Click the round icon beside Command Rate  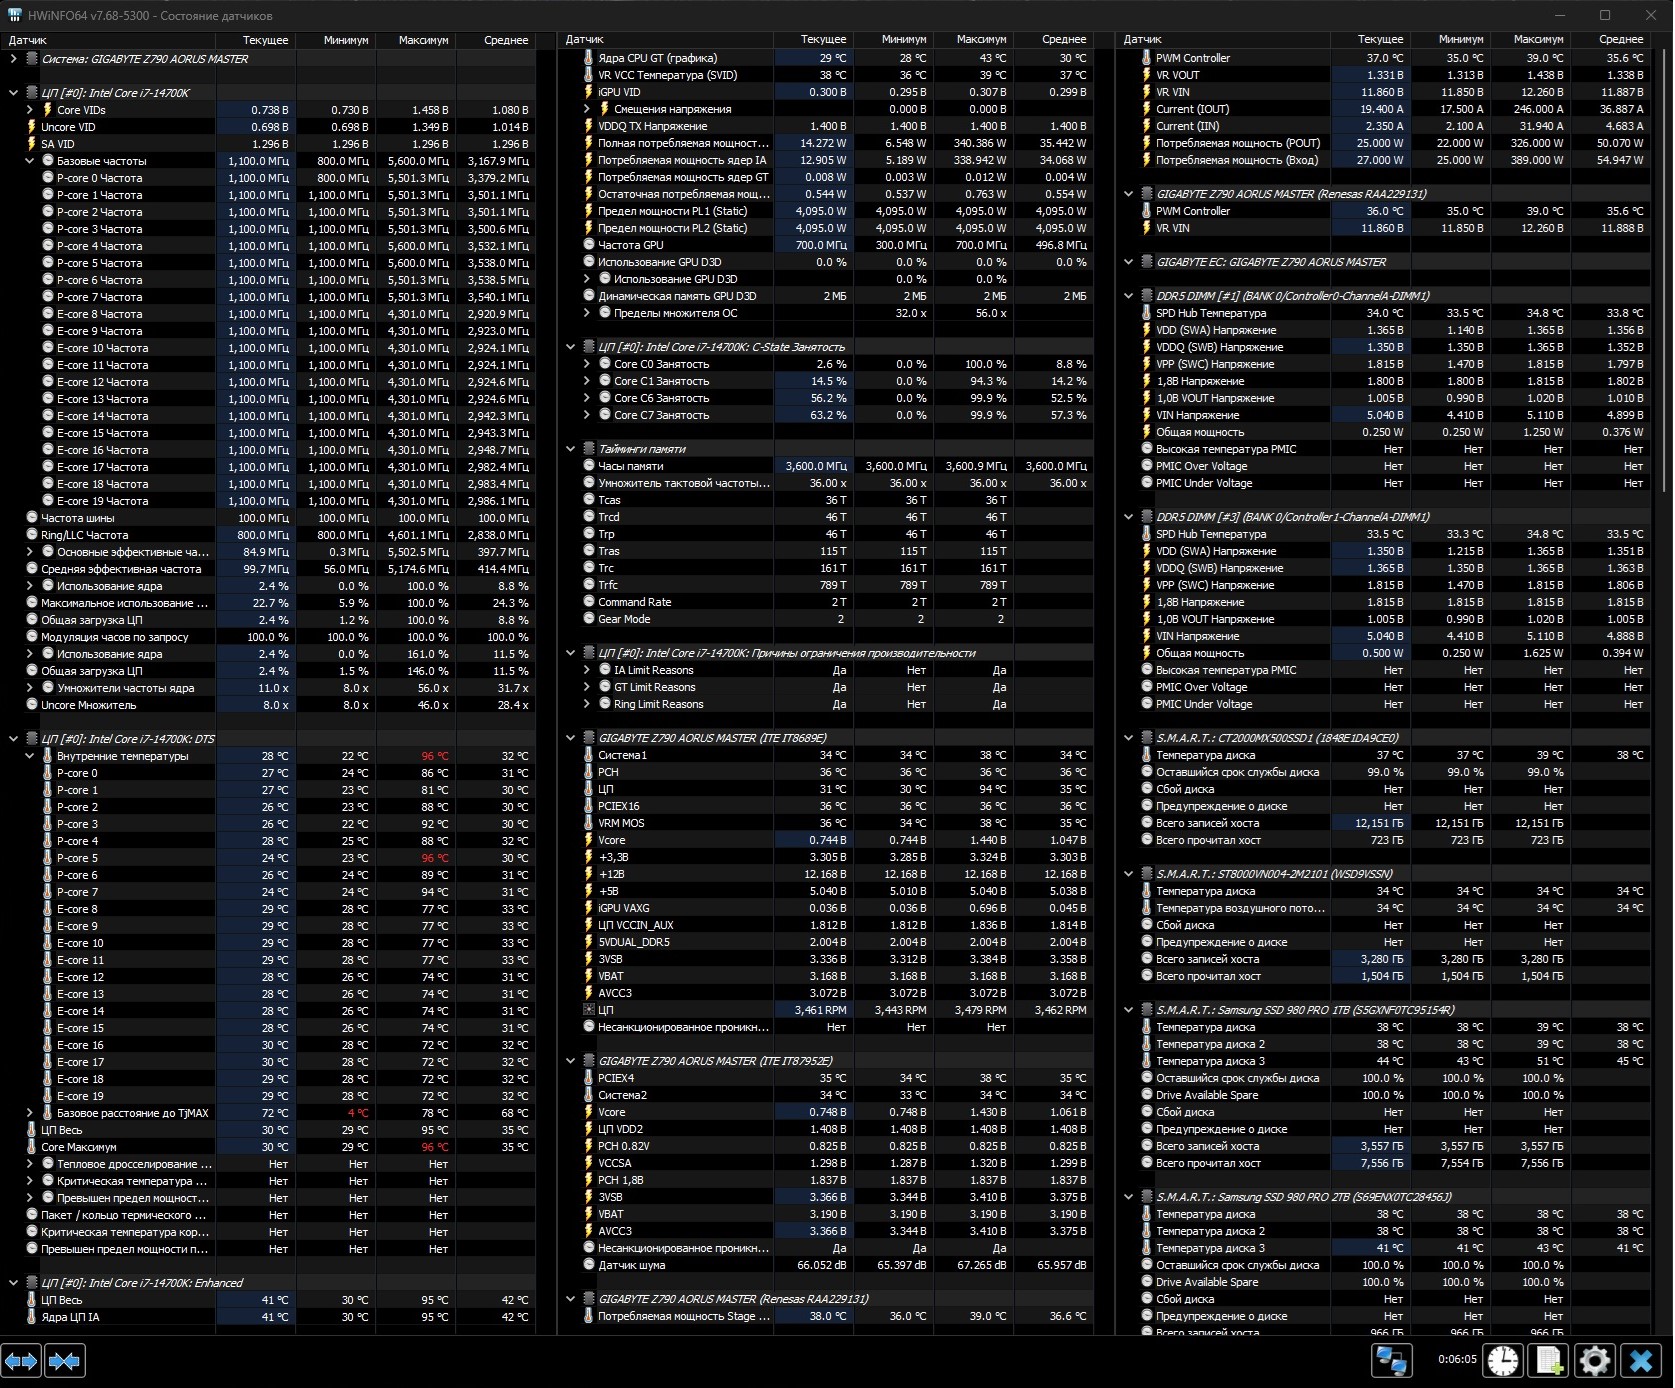[x=589, y=602]
